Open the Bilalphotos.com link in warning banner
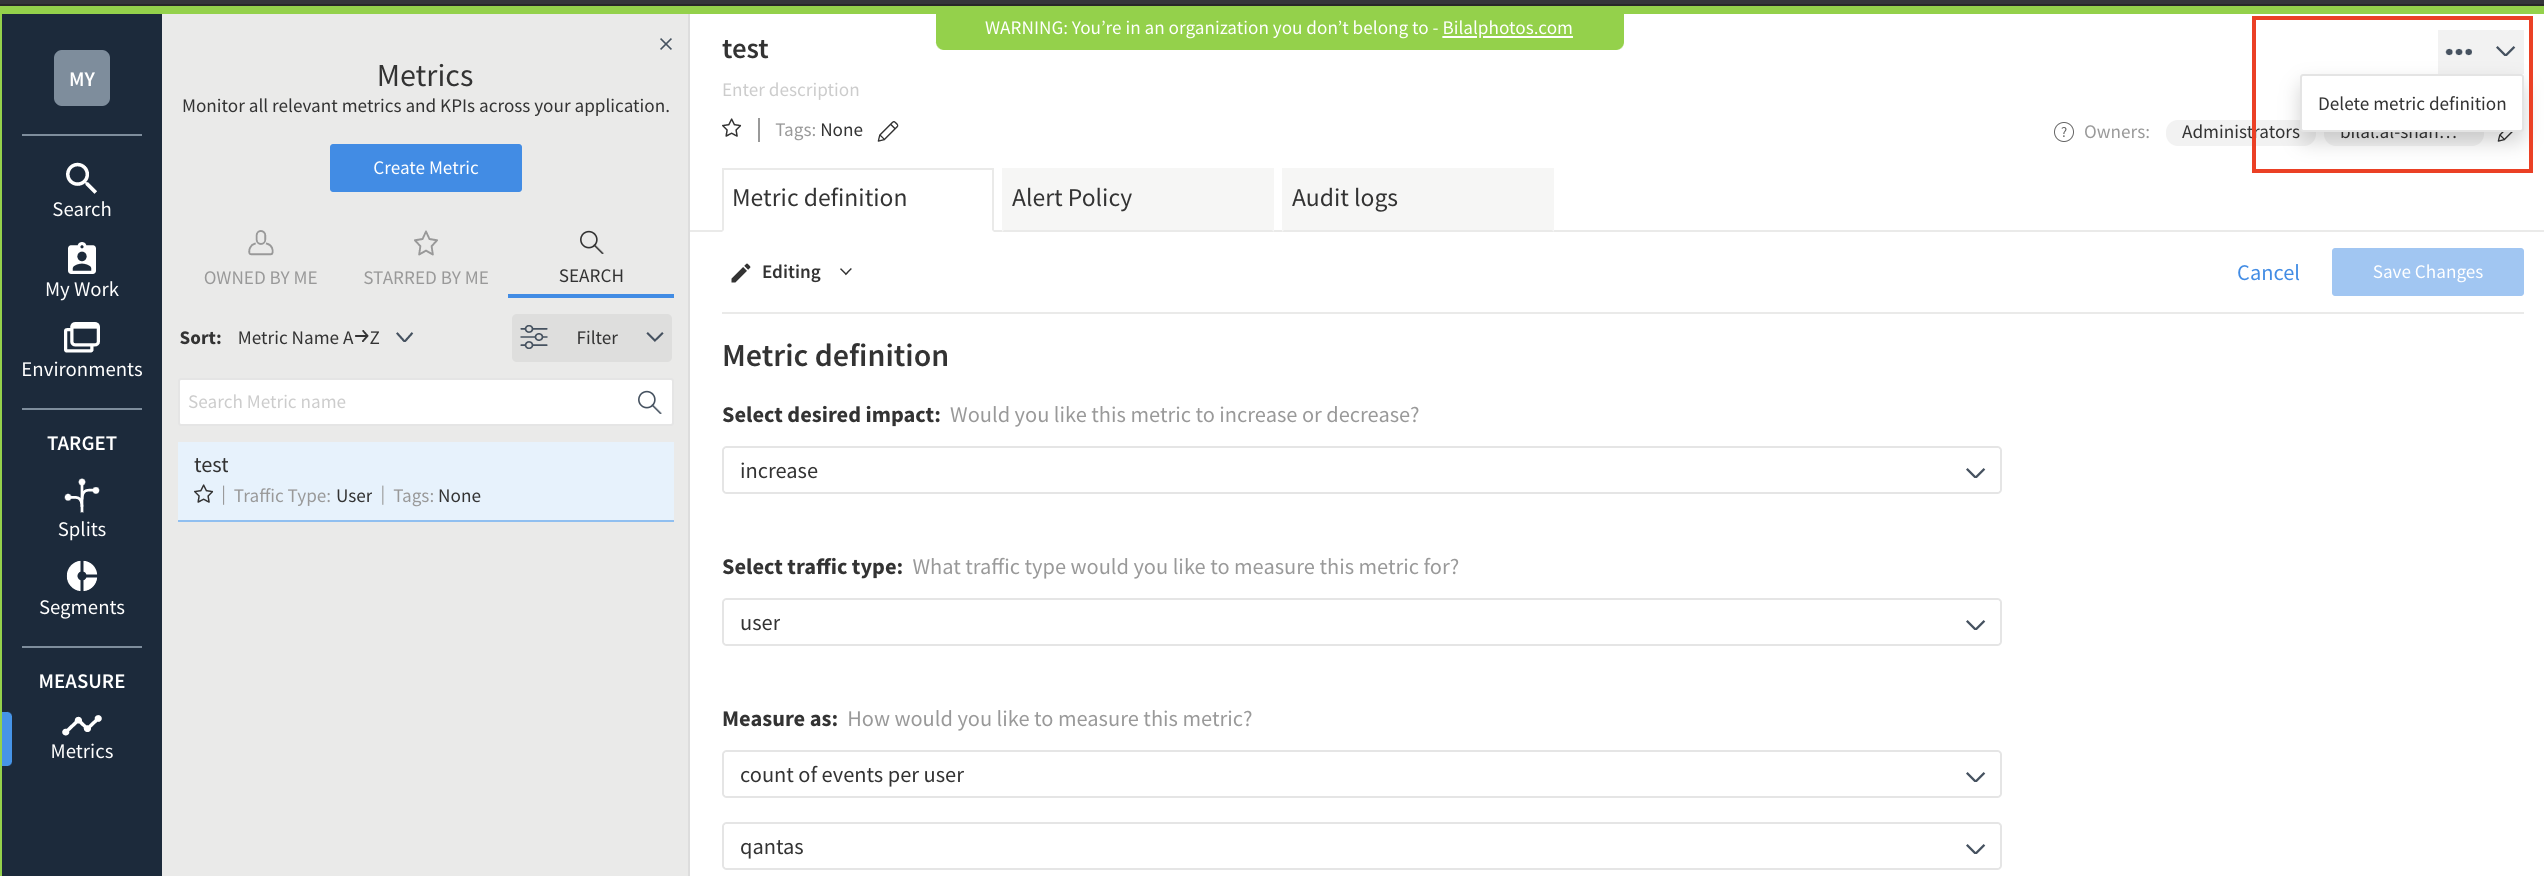The height and width of the screenshot is (876, 2544). tap(1507, 28)
